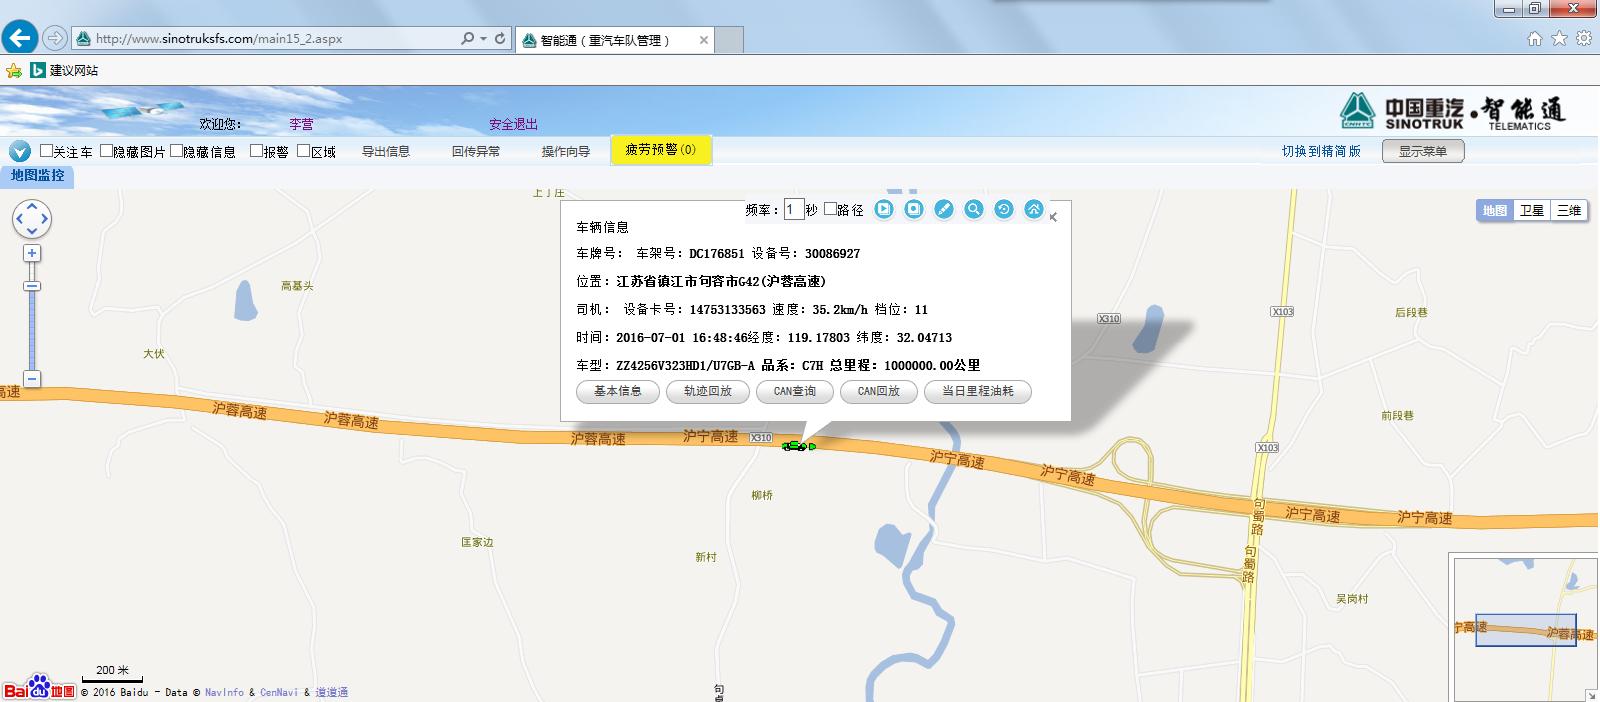Click the 当日里程油耗 button

click(978, 392)
